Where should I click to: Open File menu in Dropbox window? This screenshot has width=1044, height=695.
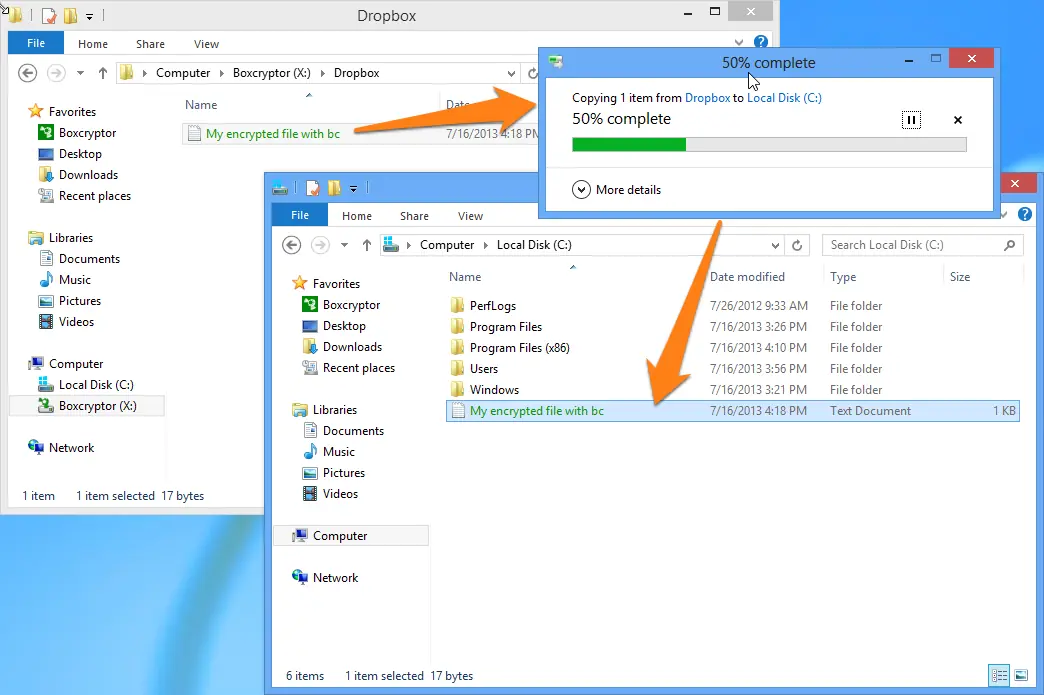tap(36, 43)
